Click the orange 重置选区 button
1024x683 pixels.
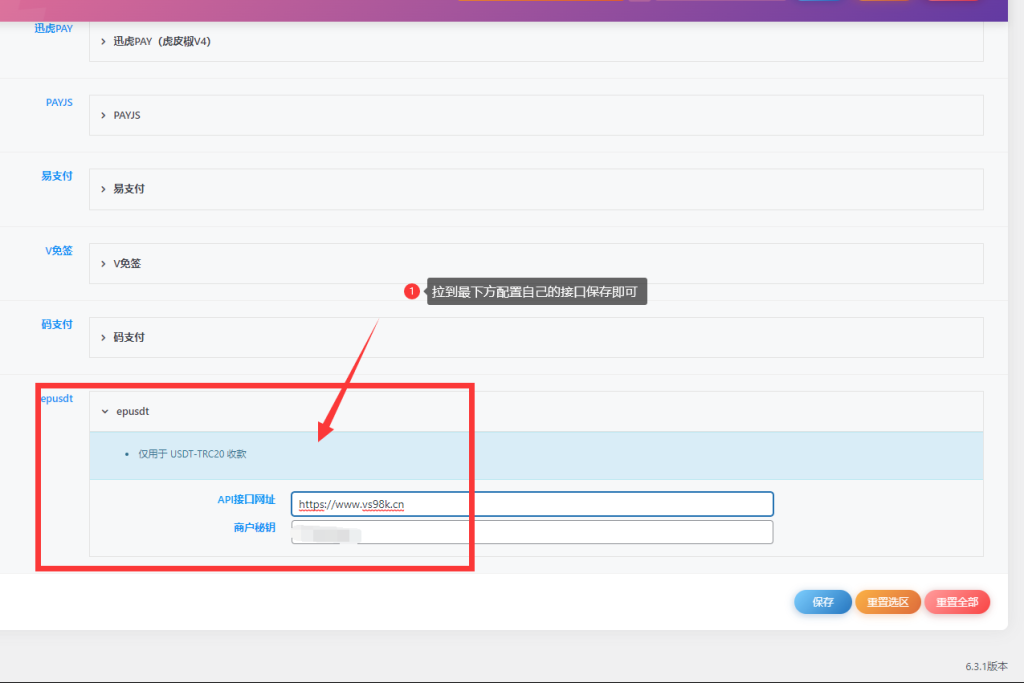point(887,602)
